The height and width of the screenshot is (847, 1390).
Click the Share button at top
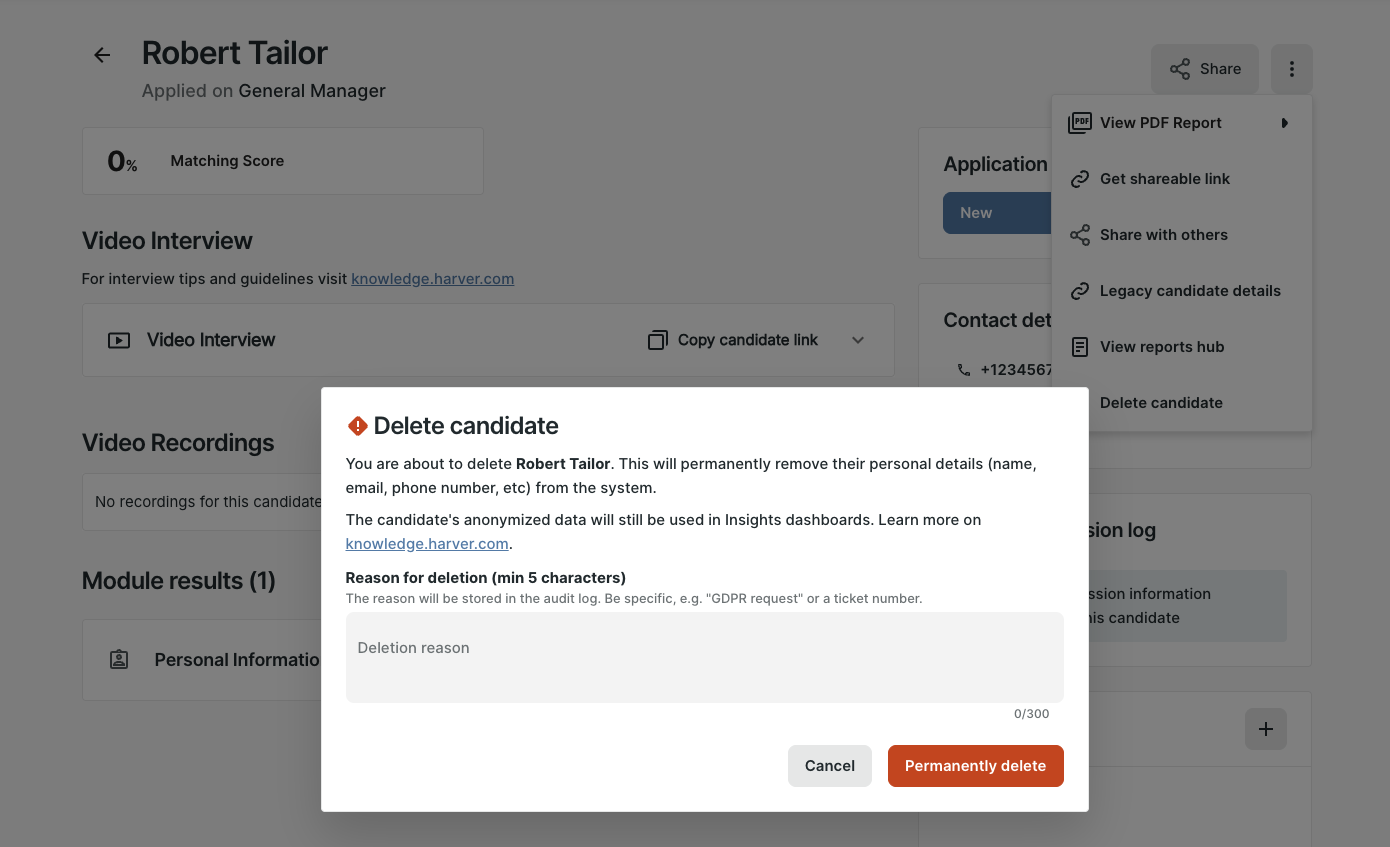tap(1204, 69)
